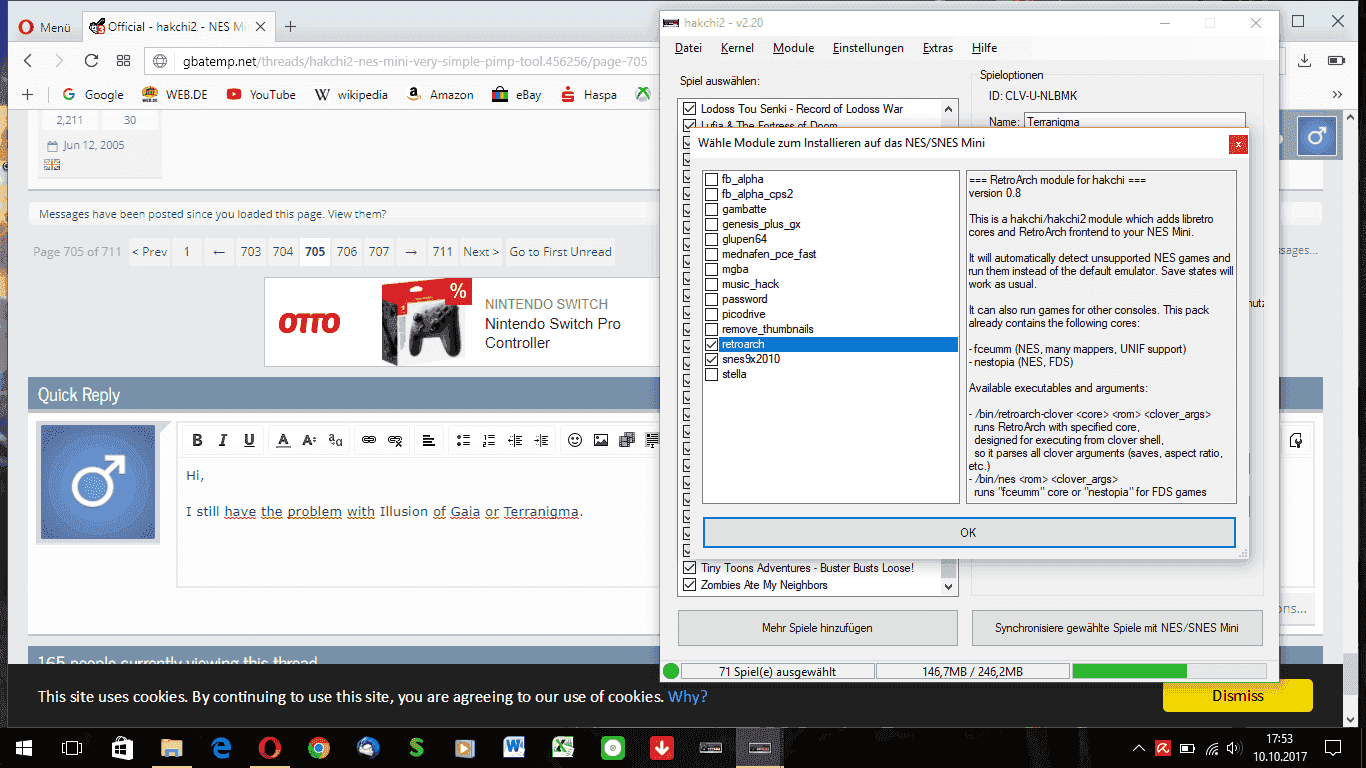This screenshot has height=768, width=1366.
Task: Open text alignment options in editor
Action: click(x=428, y=440)
